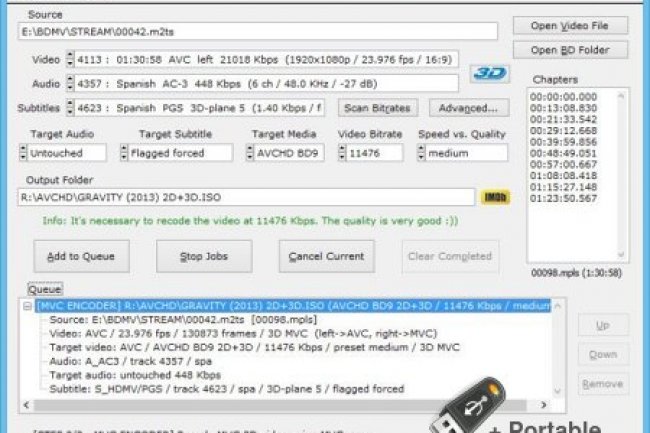650x433 pixels.
Task: Click Open BD Folder button
Action: [570, 50]
